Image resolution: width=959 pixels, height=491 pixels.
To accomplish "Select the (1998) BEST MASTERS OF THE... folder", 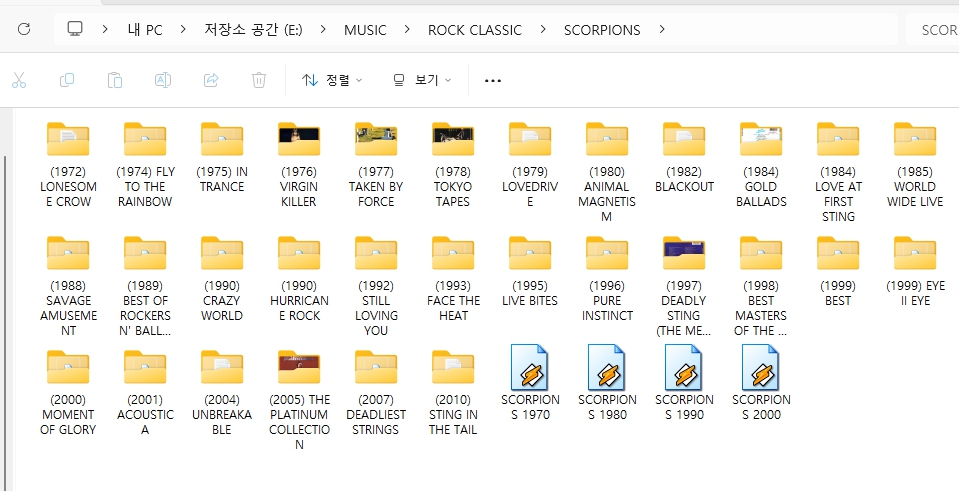I will click(x=761, y=286).
